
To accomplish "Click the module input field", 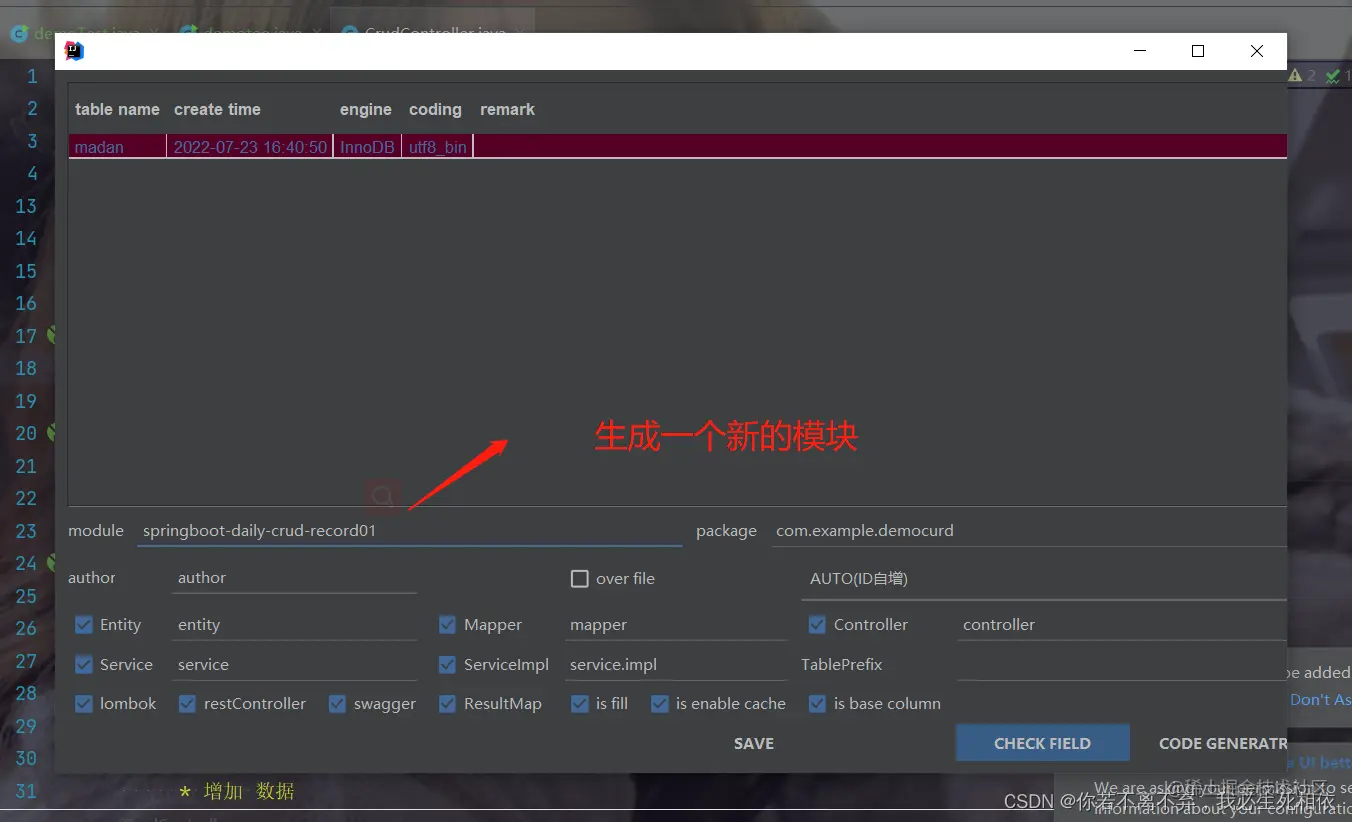I will coord(400,530).
